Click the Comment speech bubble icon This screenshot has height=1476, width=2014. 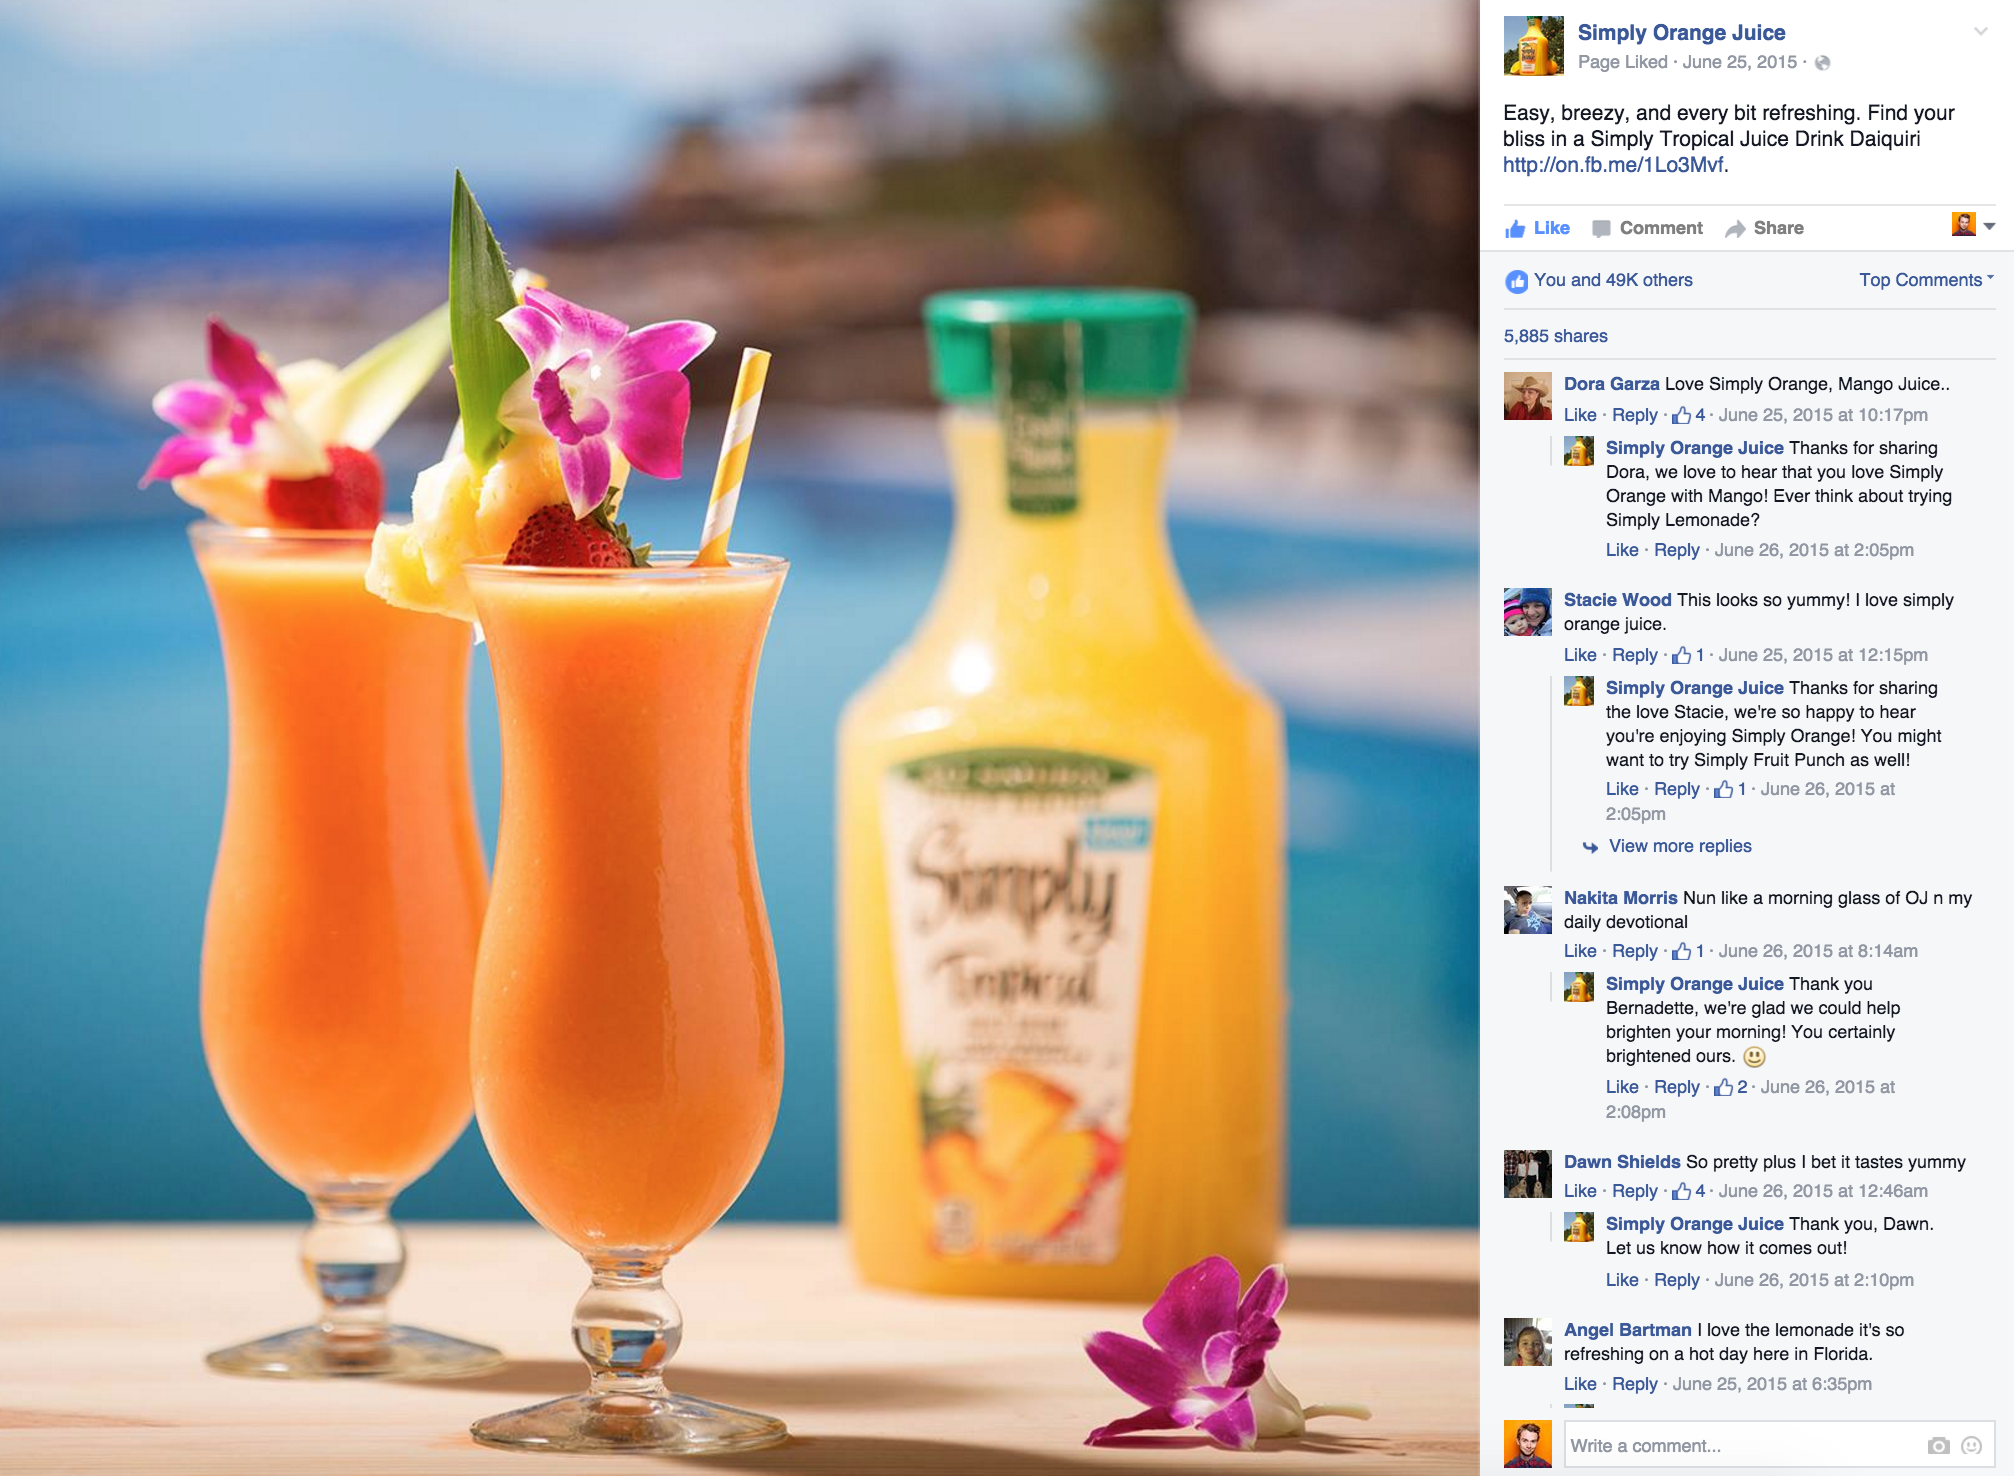(x=1601, y=229)
